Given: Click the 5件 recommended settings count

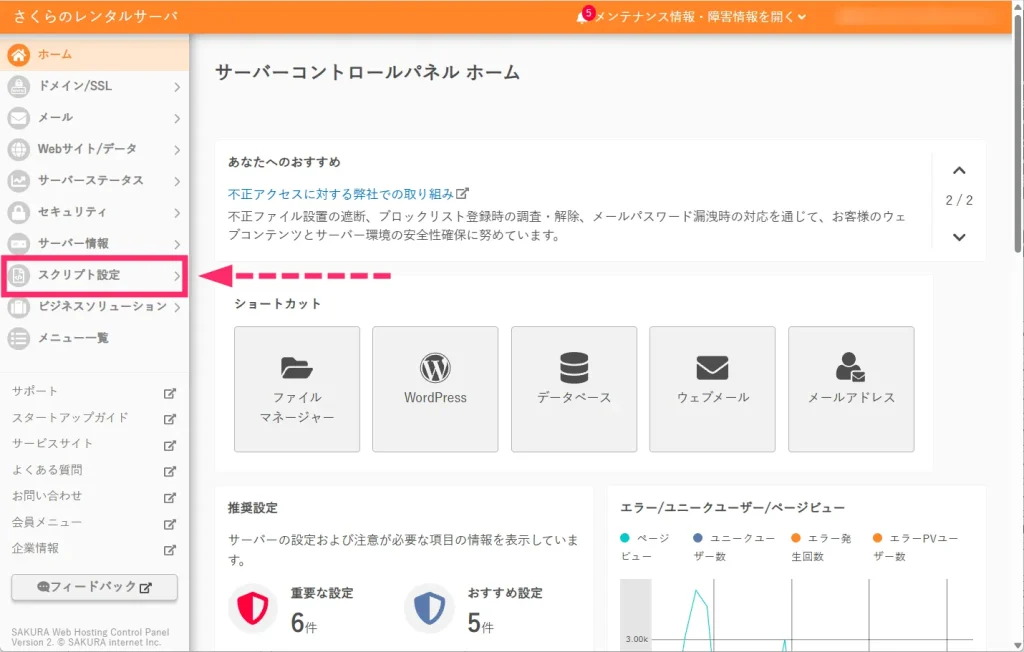Looking at the screenshot, I should 481,623.
